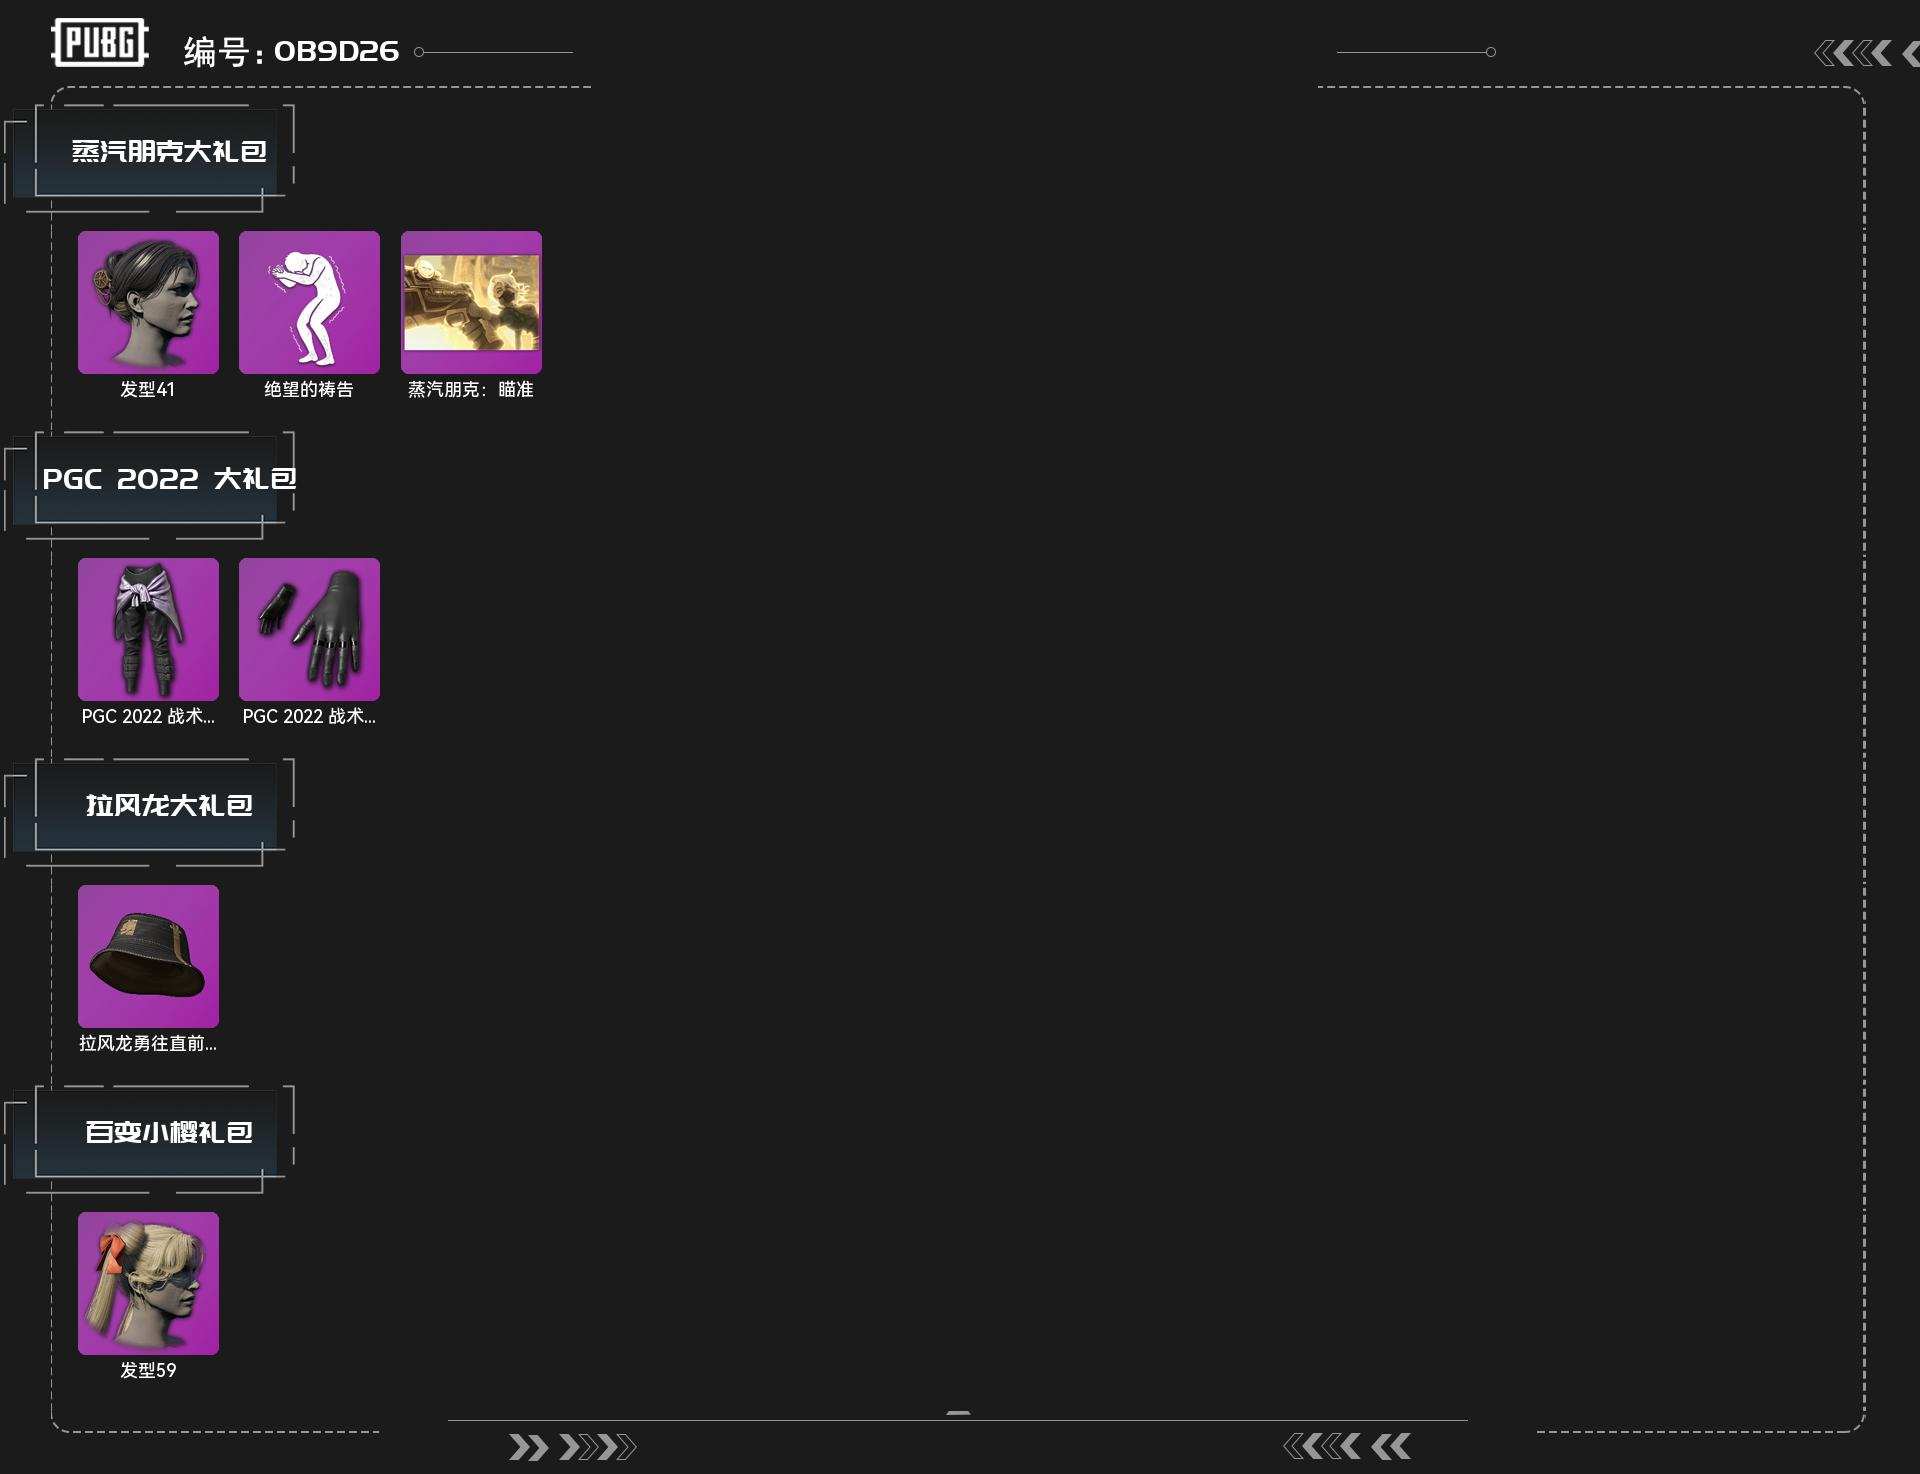Open the 蒸汽朋克：瞄准 thumbnail
The image size is (1920, 1474).
point(471,302)
